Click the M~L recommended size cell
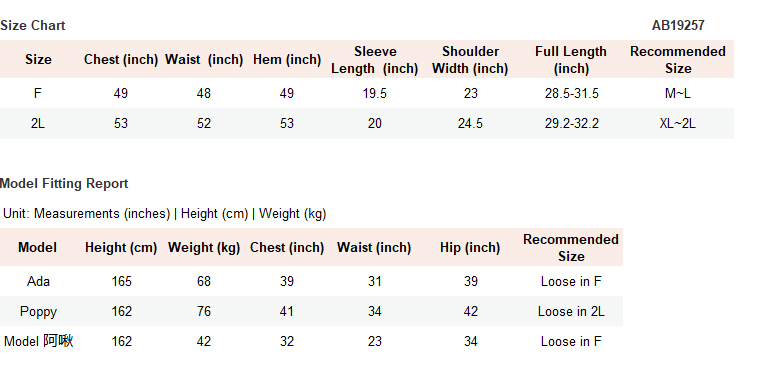This screenshot has width=762, height=392. (x=678, y=93)
